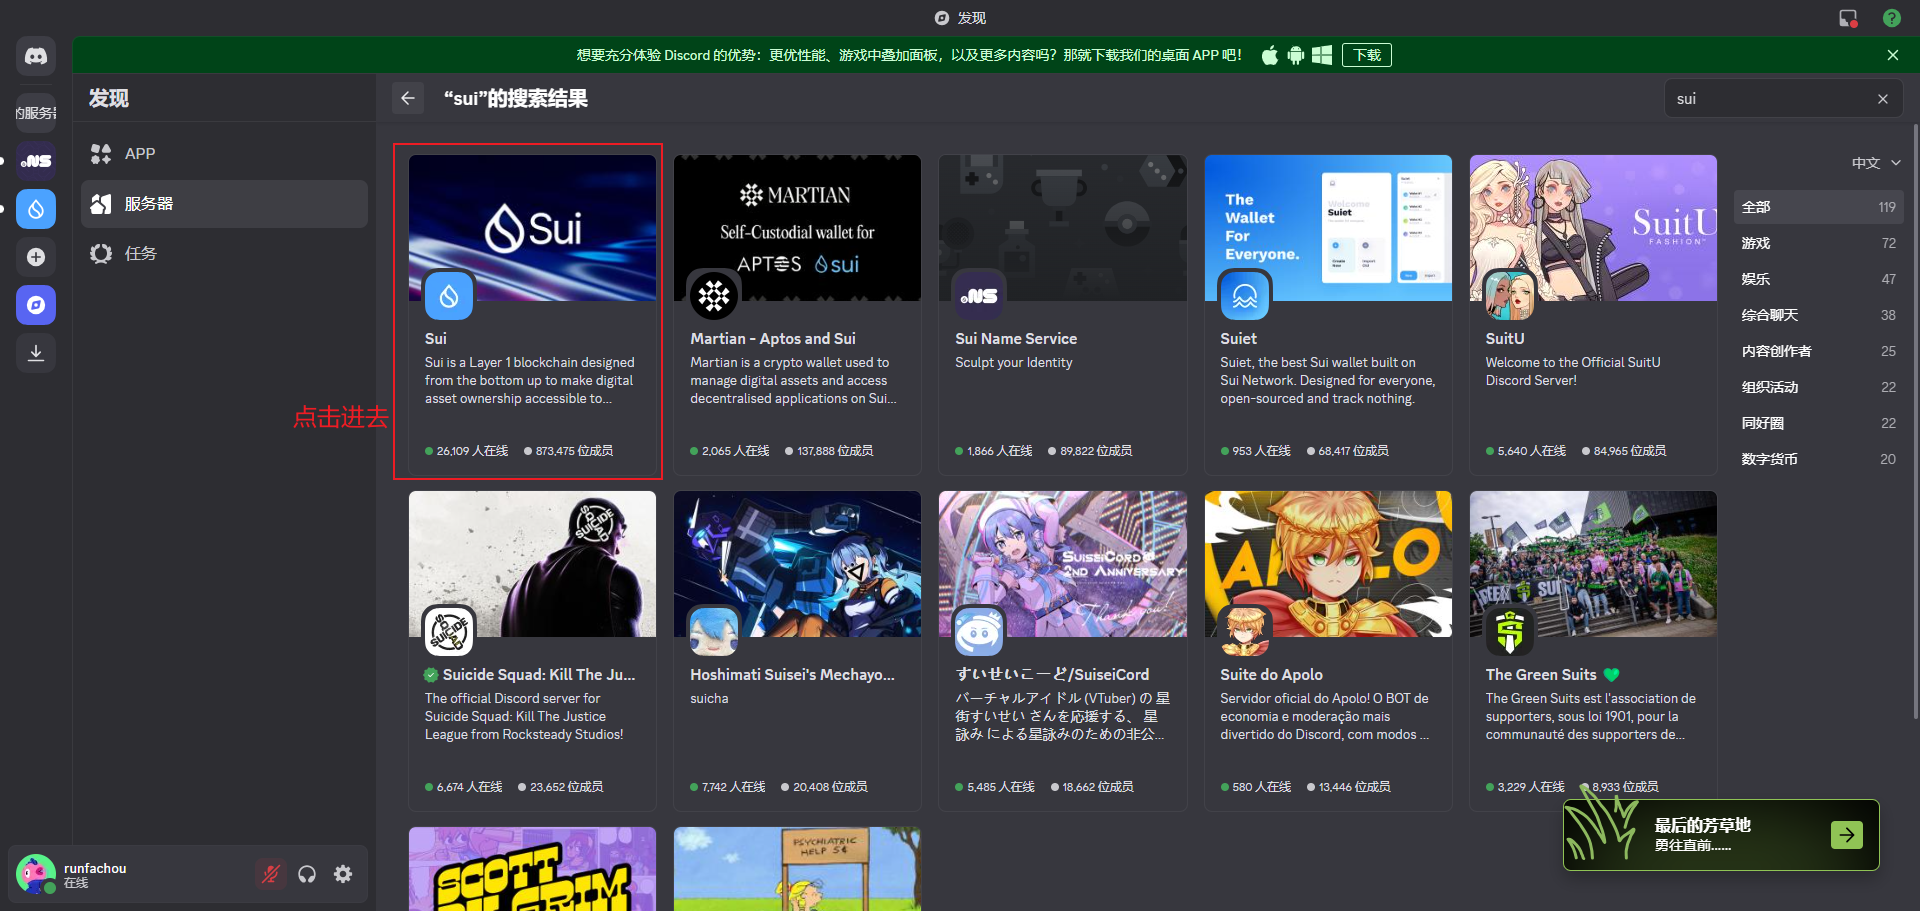Filter by 全部 category

pos(1818,207)
